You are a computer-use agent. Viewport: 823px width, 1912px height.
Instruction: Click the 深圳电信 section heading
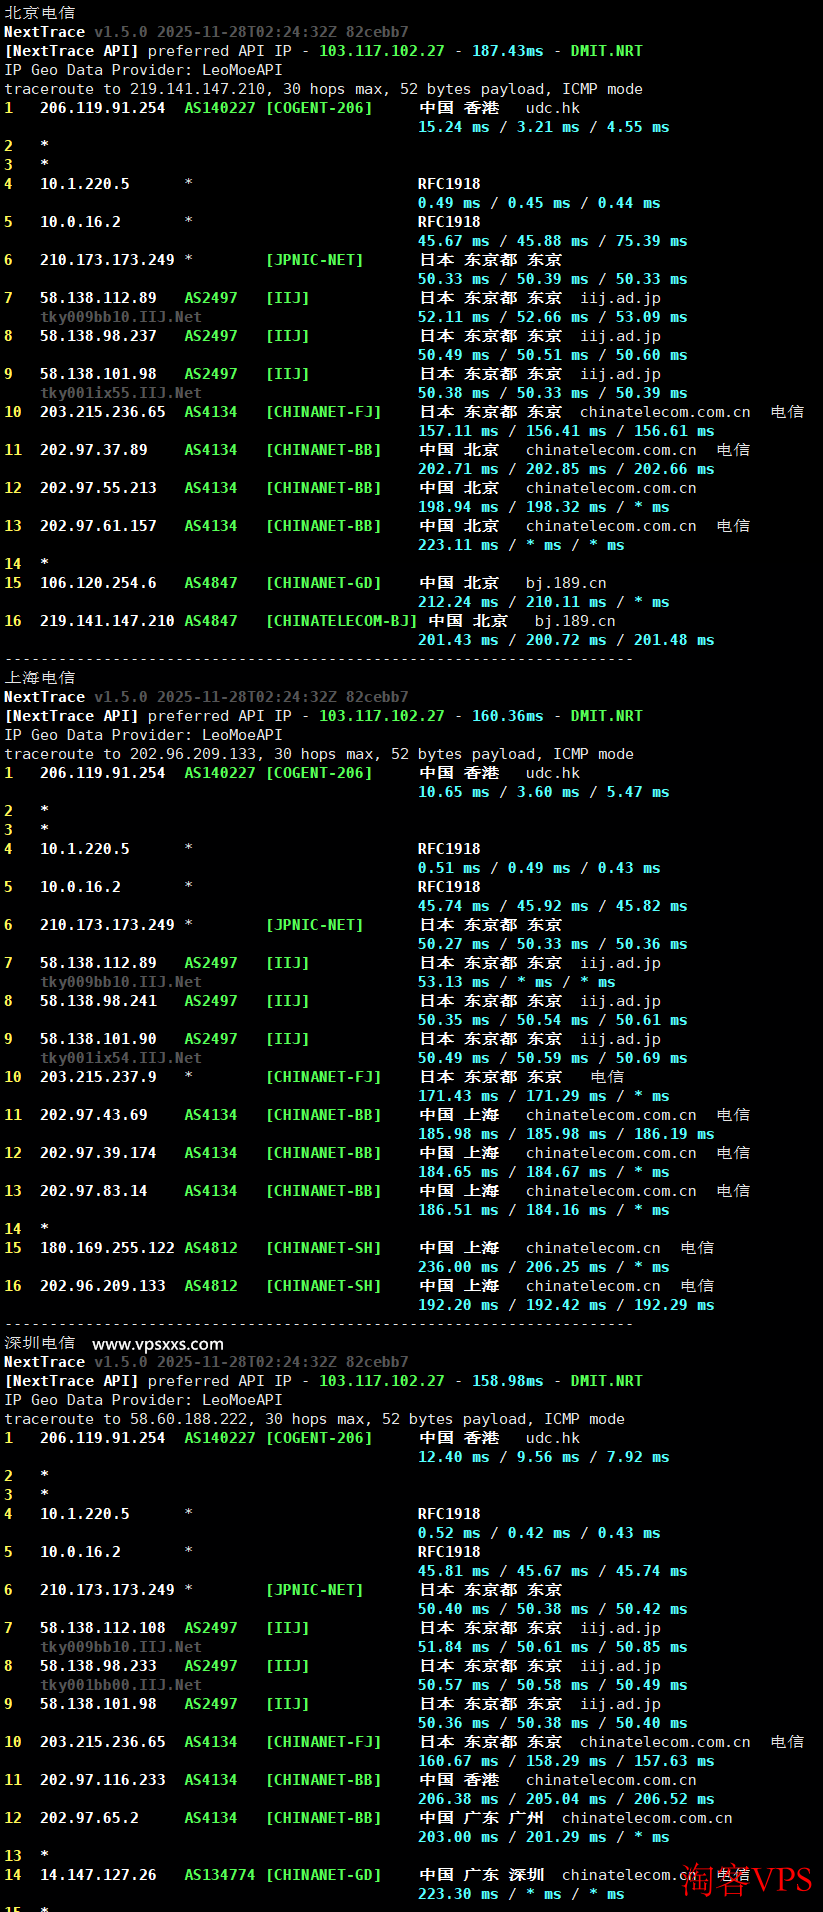39,1343
